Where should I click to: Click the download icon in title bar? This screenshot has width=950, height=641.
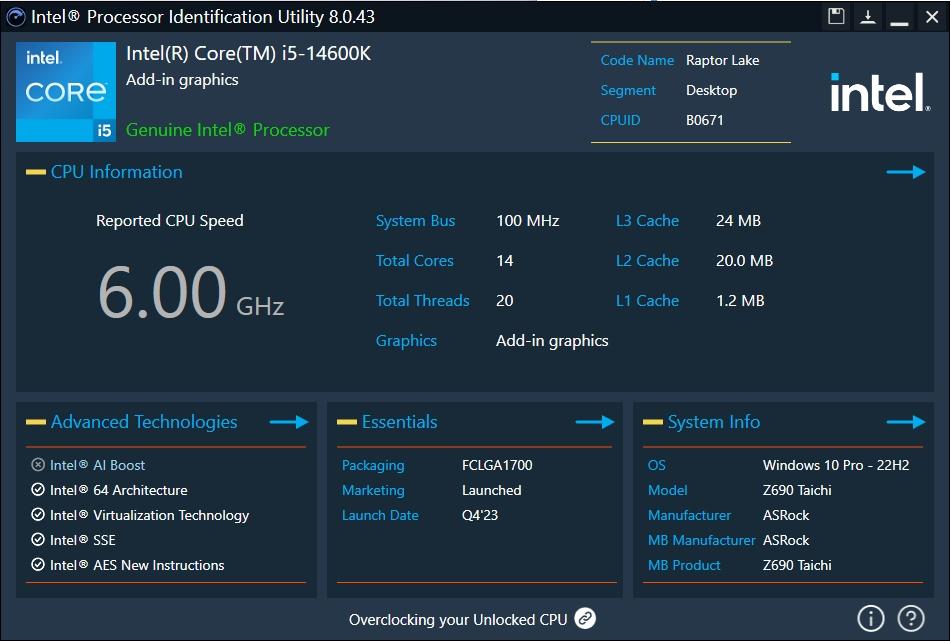pos(868,16)
